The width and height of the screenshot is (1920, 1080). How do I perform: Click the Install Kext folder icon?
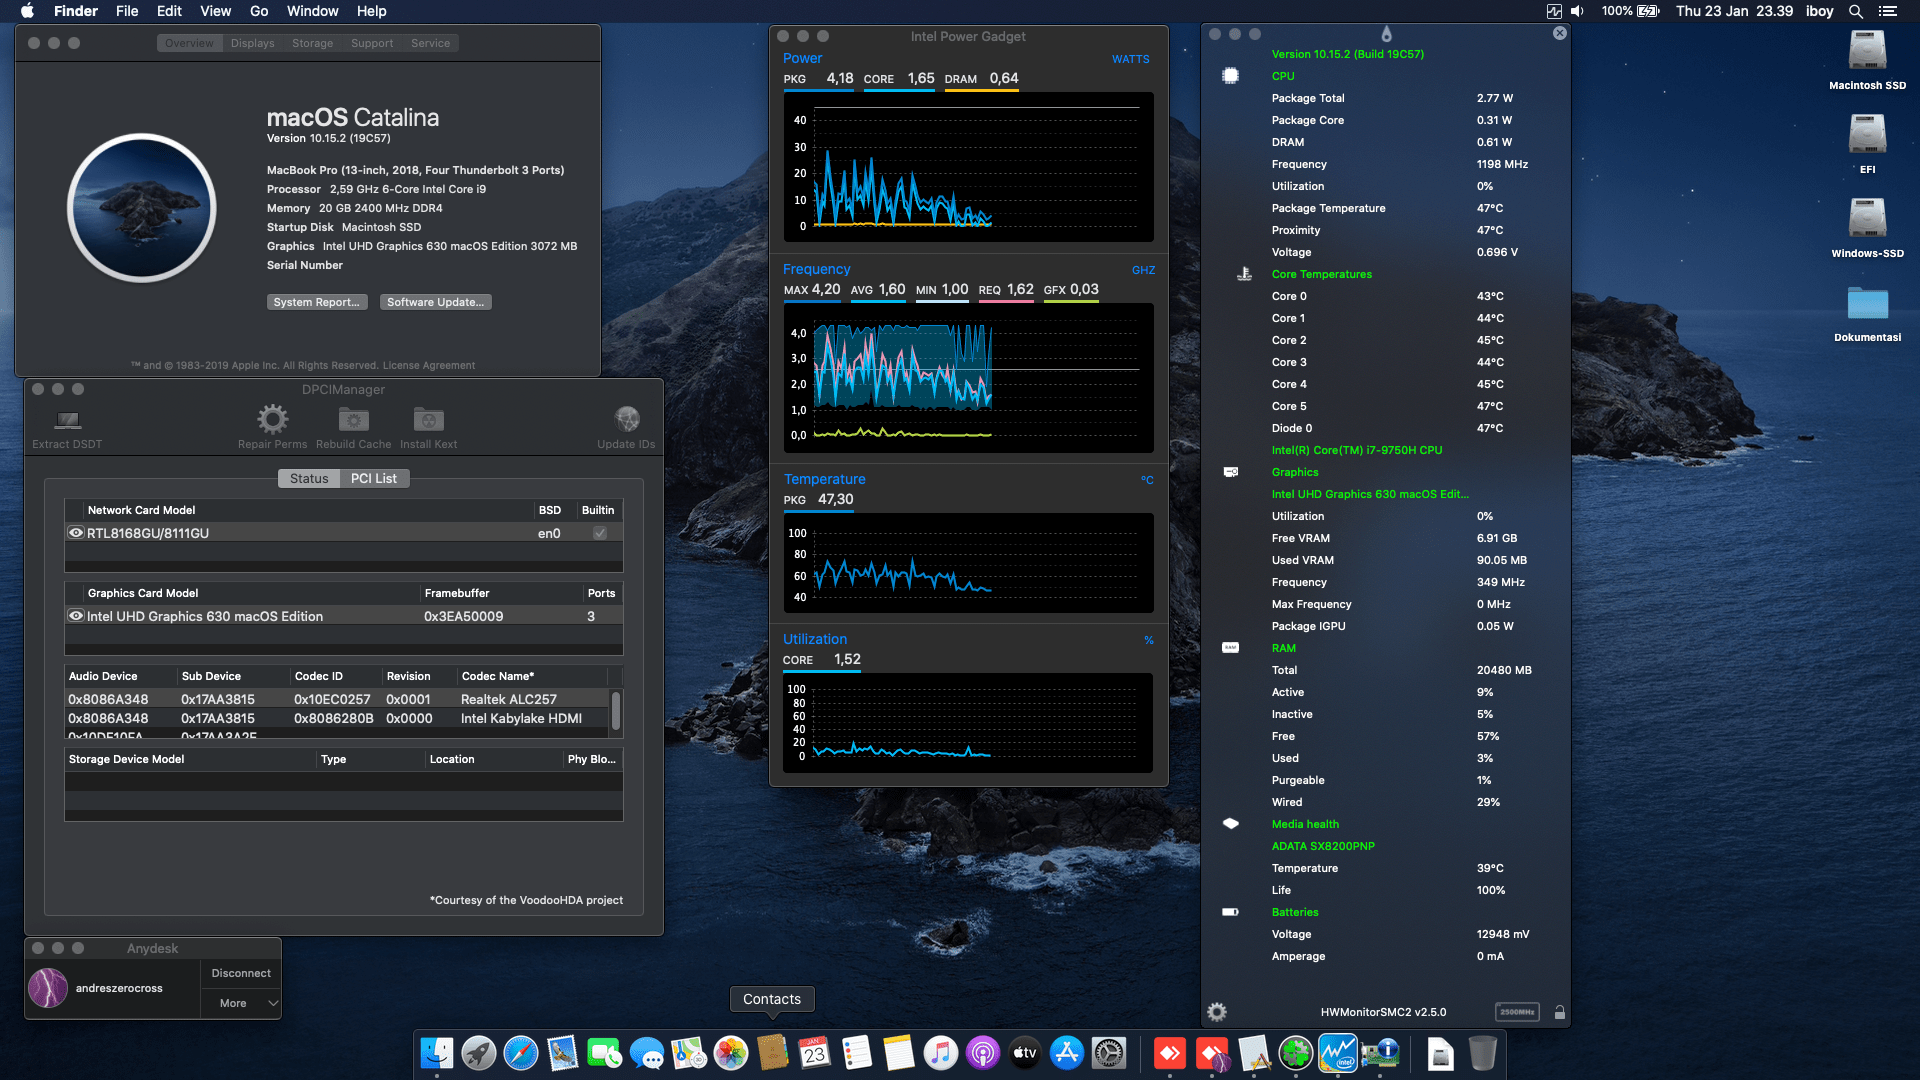click(428, 420)
